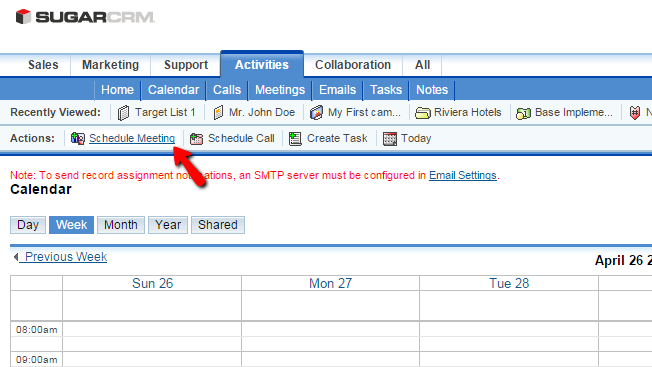This screenshot has width=652, height=367.
Task: Click the Mr. John Doe contact icon
Action: click(x=218, y=113)
